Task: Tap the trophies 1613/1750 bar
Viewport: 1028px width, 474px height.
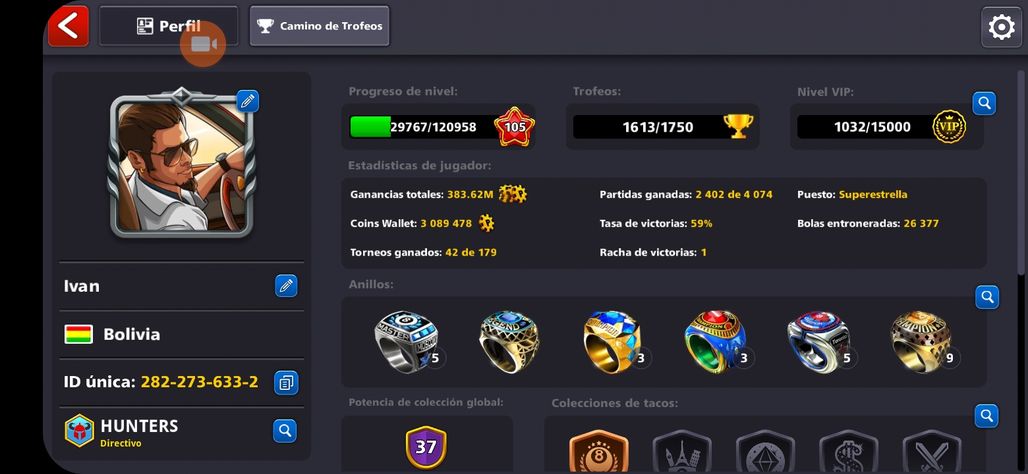Action: point(663,127)
